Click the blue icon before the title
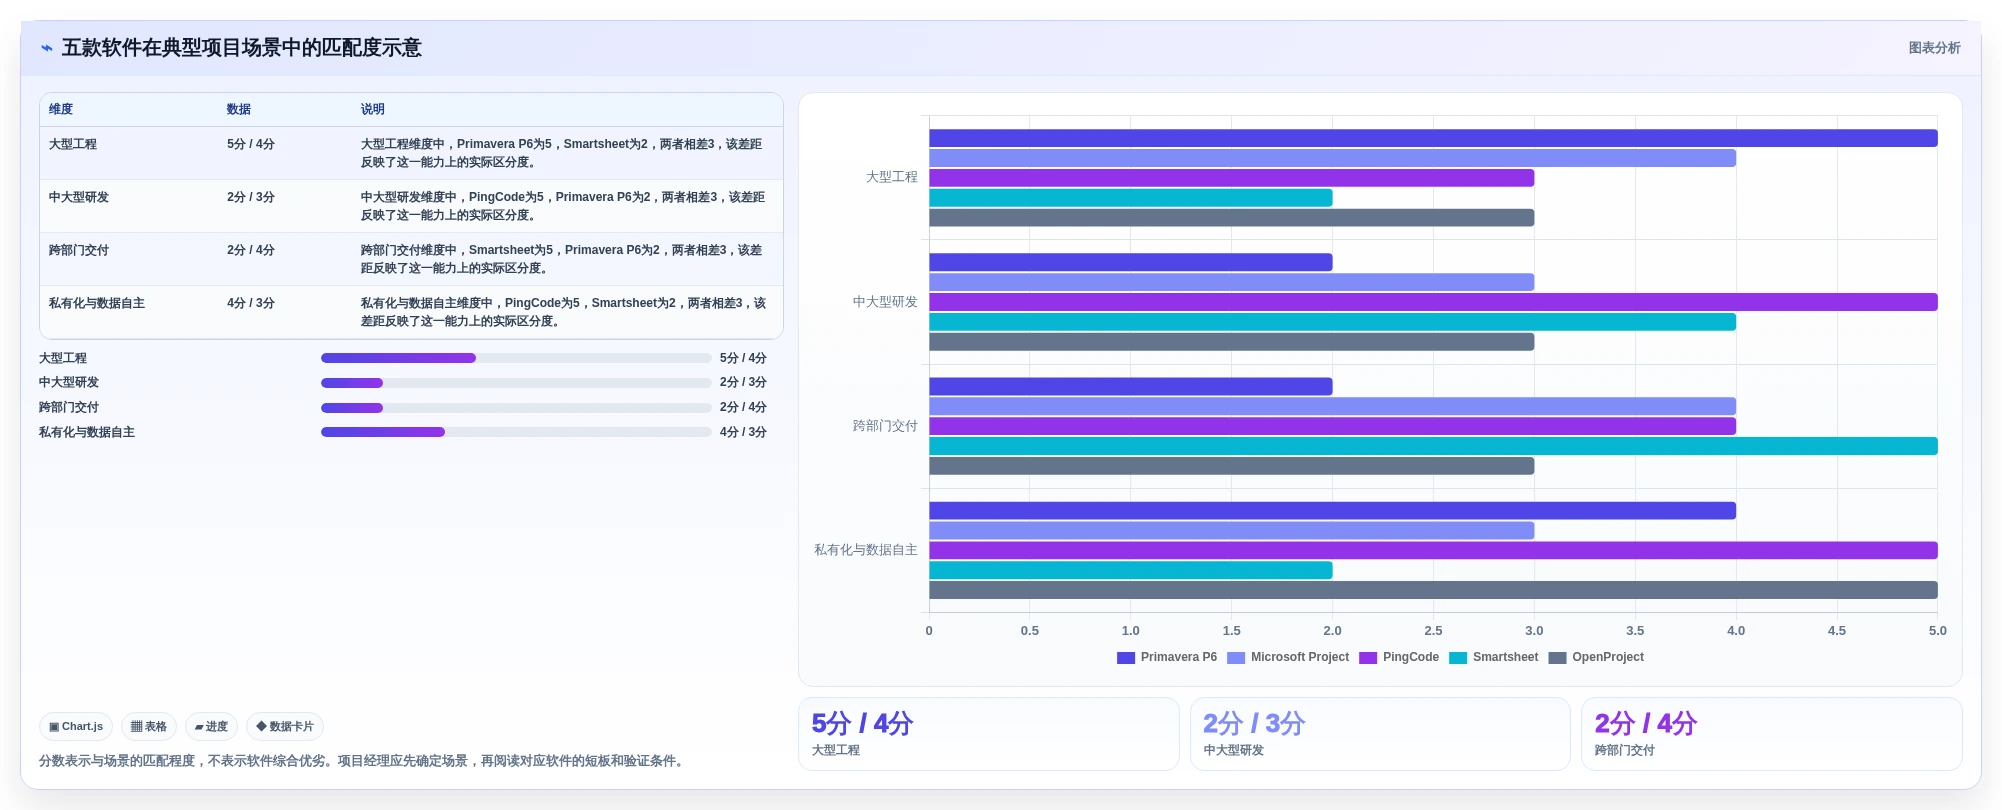Viewport: 2002px width, 810px height. pos(46,48)
